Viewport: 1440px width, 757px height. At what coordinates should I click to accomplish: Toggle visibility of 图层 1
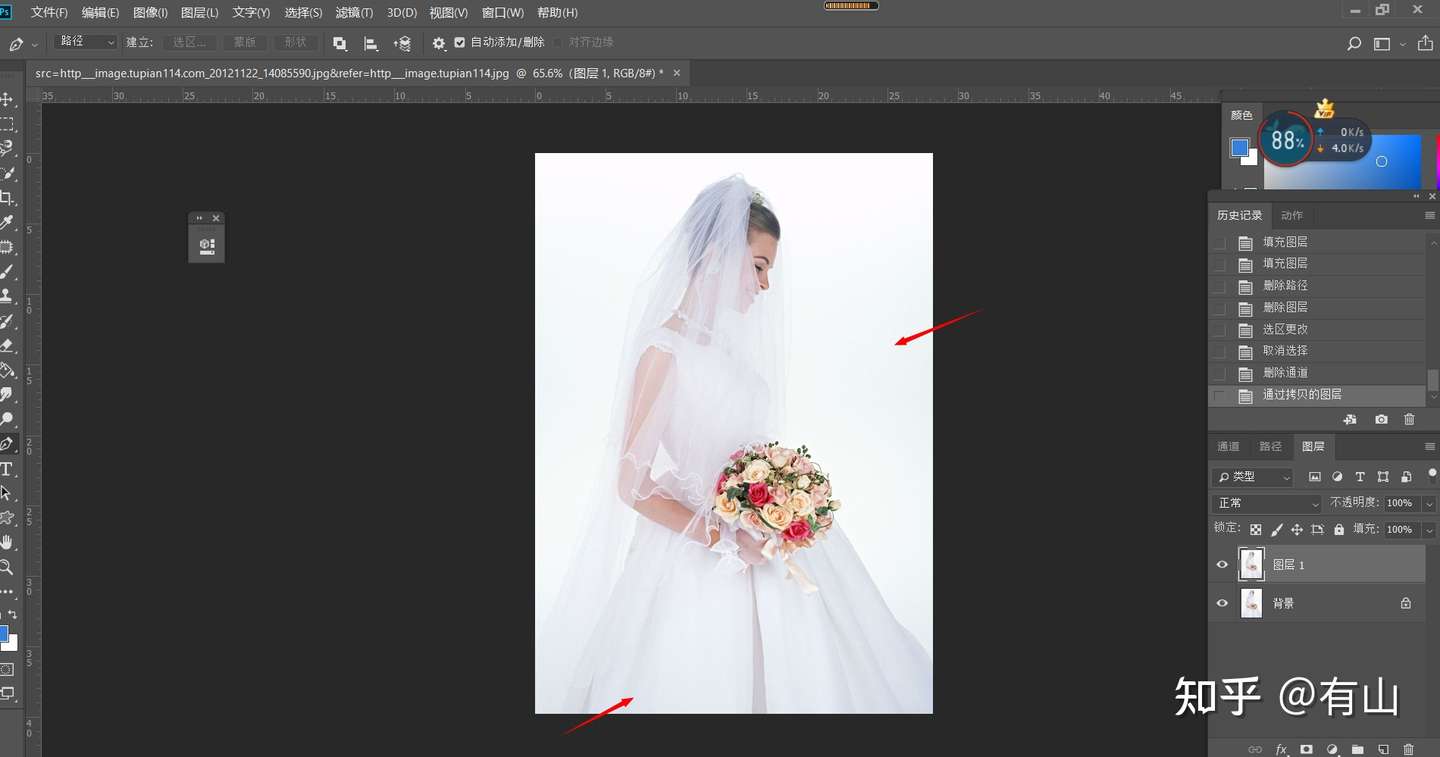coord(1222,563)
